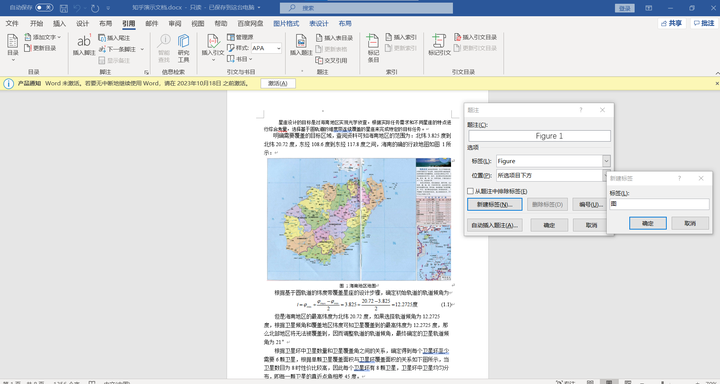
Task: Click the greyed 更新引文目录 icon
Action: [457, 48]
